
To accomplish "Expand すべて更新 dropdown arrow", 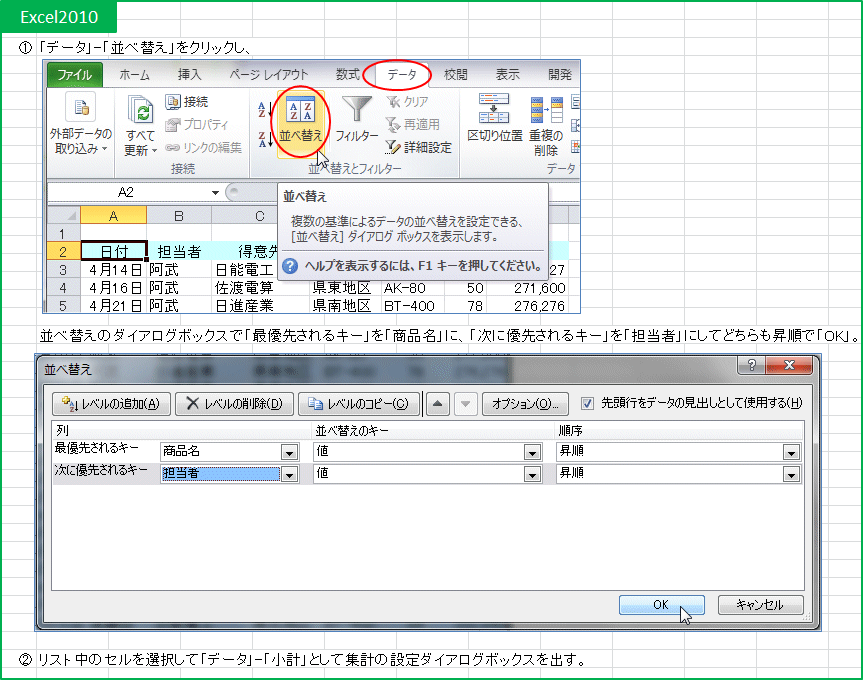I will 154,151.
